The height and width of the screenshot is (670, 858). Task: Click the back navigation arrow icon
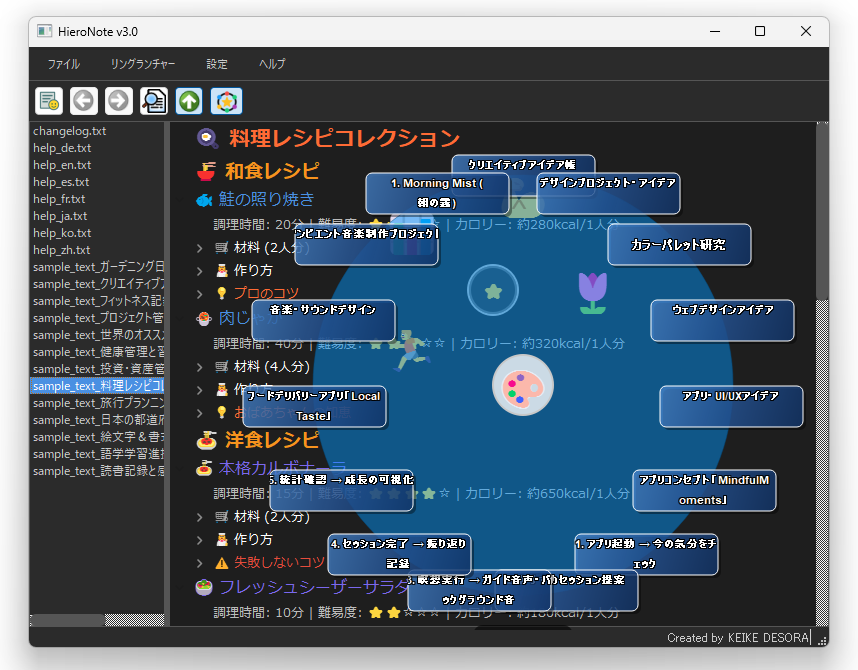[83, 101]
